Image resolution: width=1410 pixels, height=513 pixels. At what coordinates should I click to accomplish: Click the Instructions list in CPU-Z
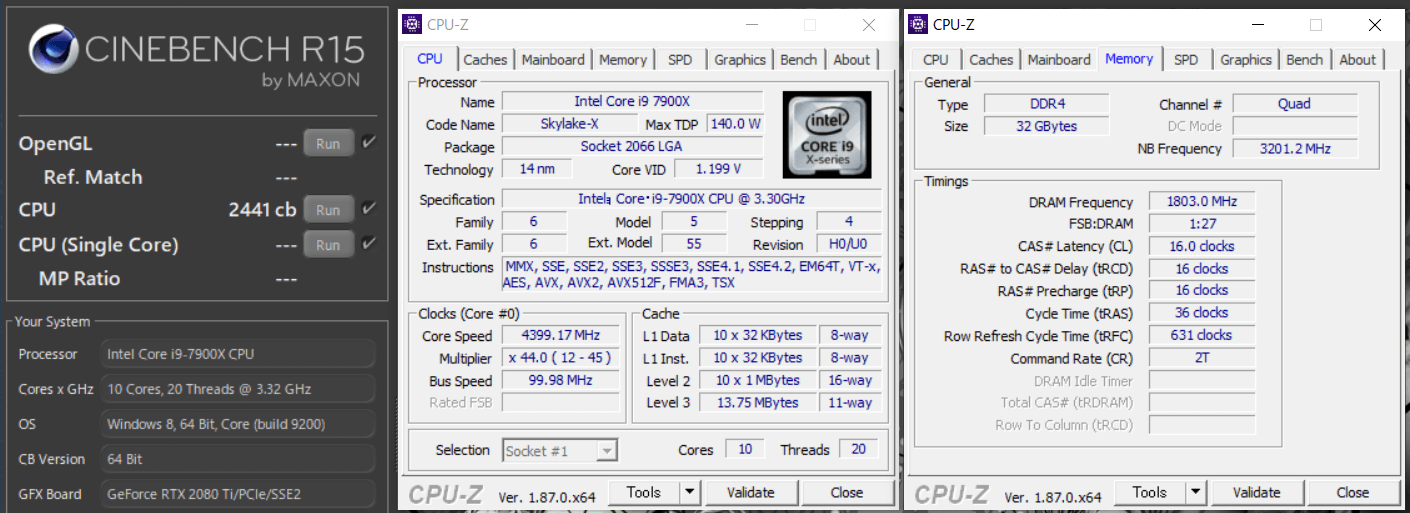692,276
